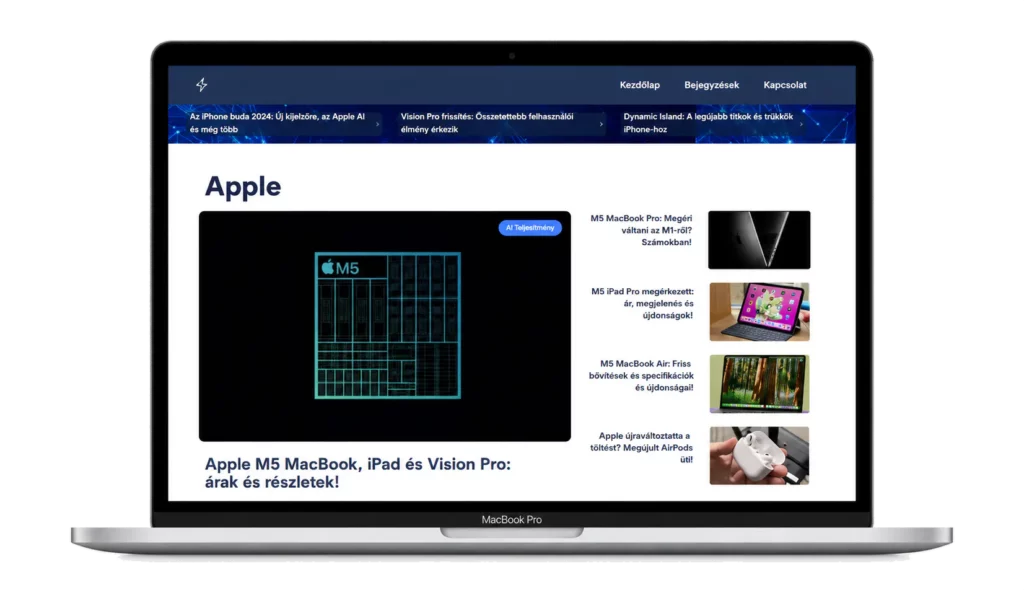Open the Kezdőlap menu item
Viewport: 1024px width, 590px height.
(639, 85)
